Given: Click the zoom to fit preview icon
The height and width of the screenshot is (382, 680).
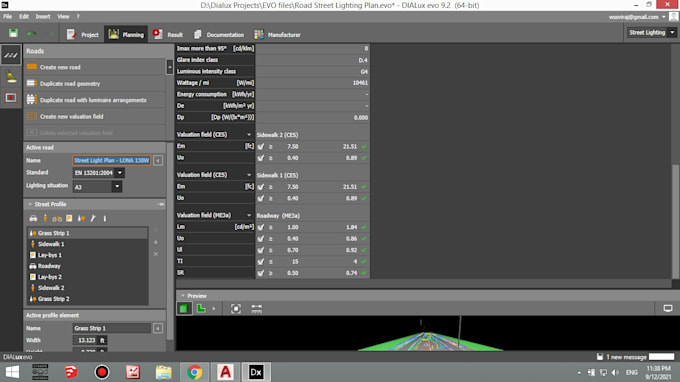Looking at the screenshot, I should click(235, 308).
